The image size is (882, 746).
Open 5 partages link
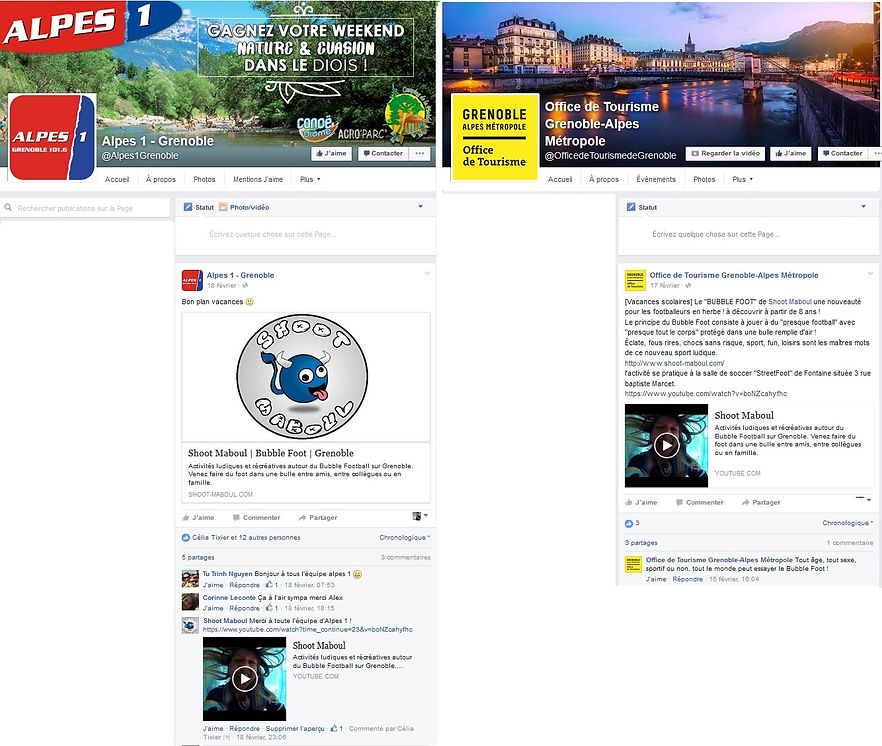pos(198,558)
